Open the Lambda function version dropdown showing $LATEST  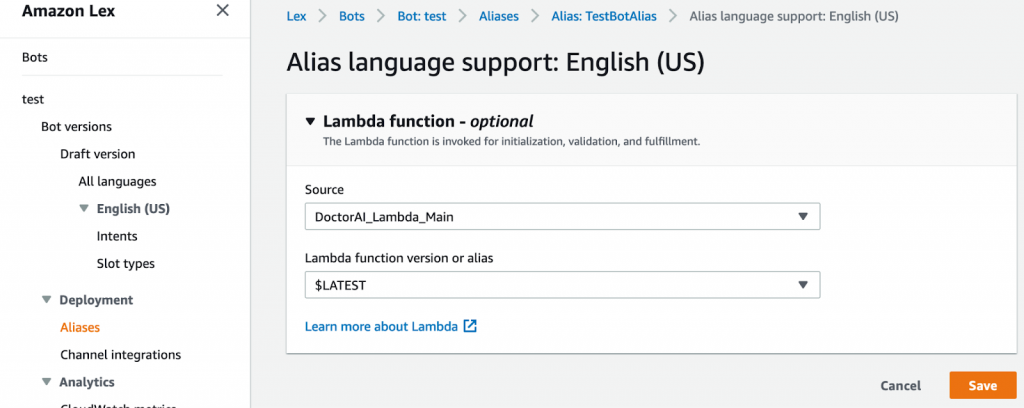562,285
